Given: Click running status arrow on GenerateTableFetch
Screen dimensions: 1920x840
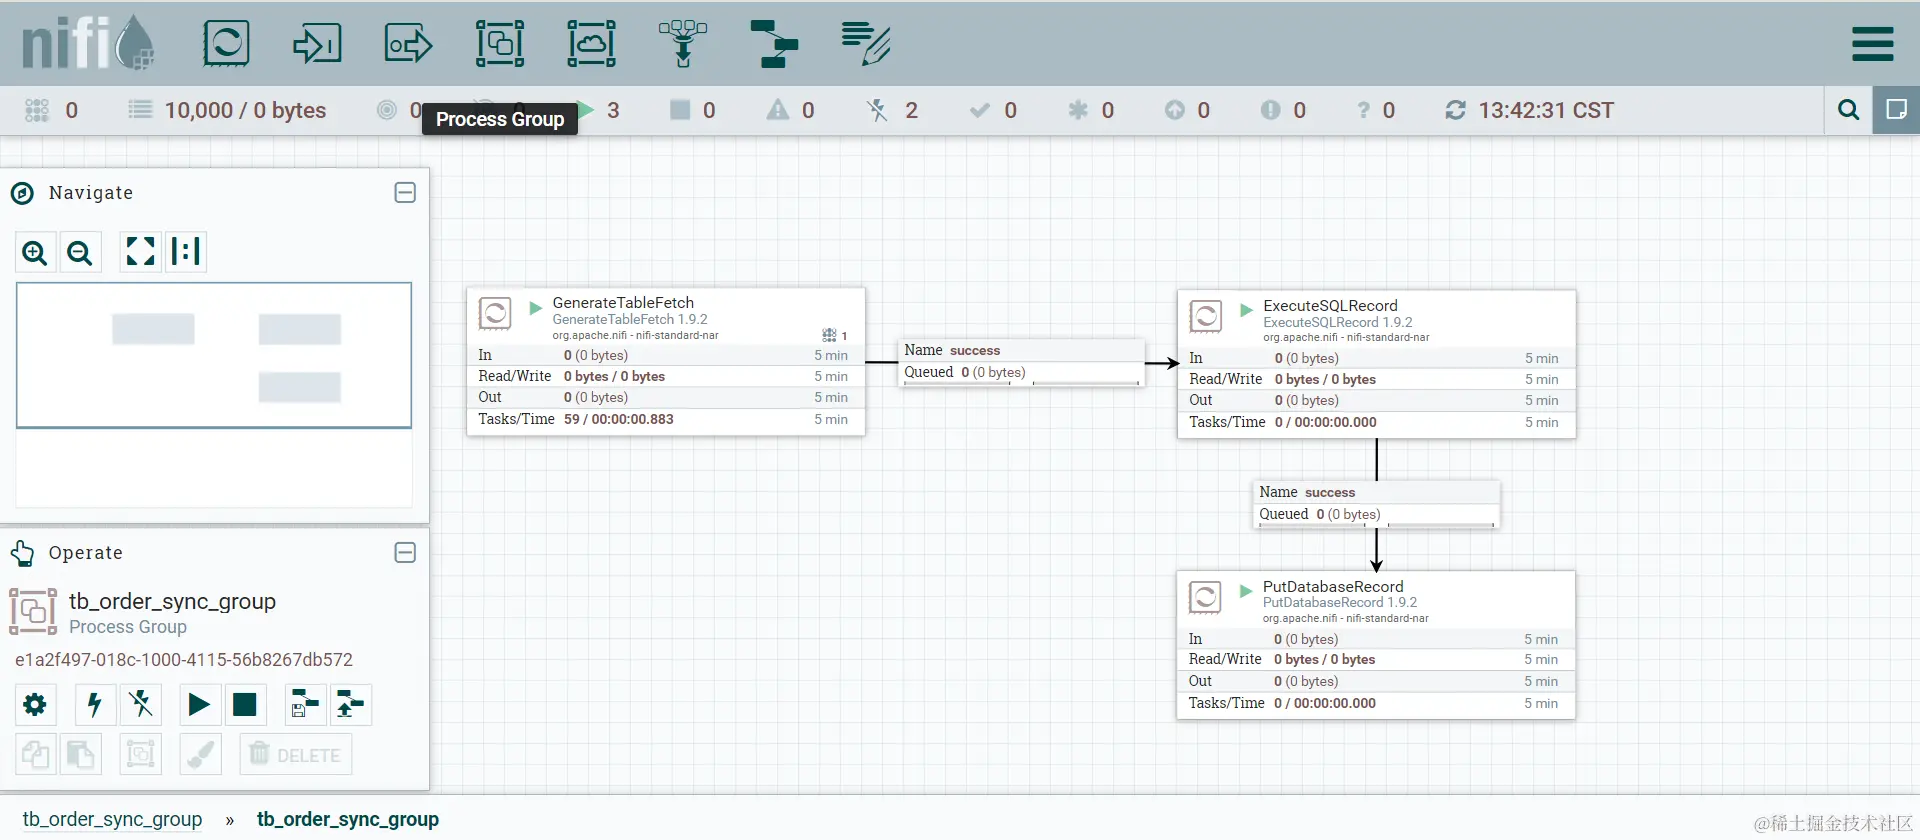Looking at the screenshot, I should click(x=535, y=307).
